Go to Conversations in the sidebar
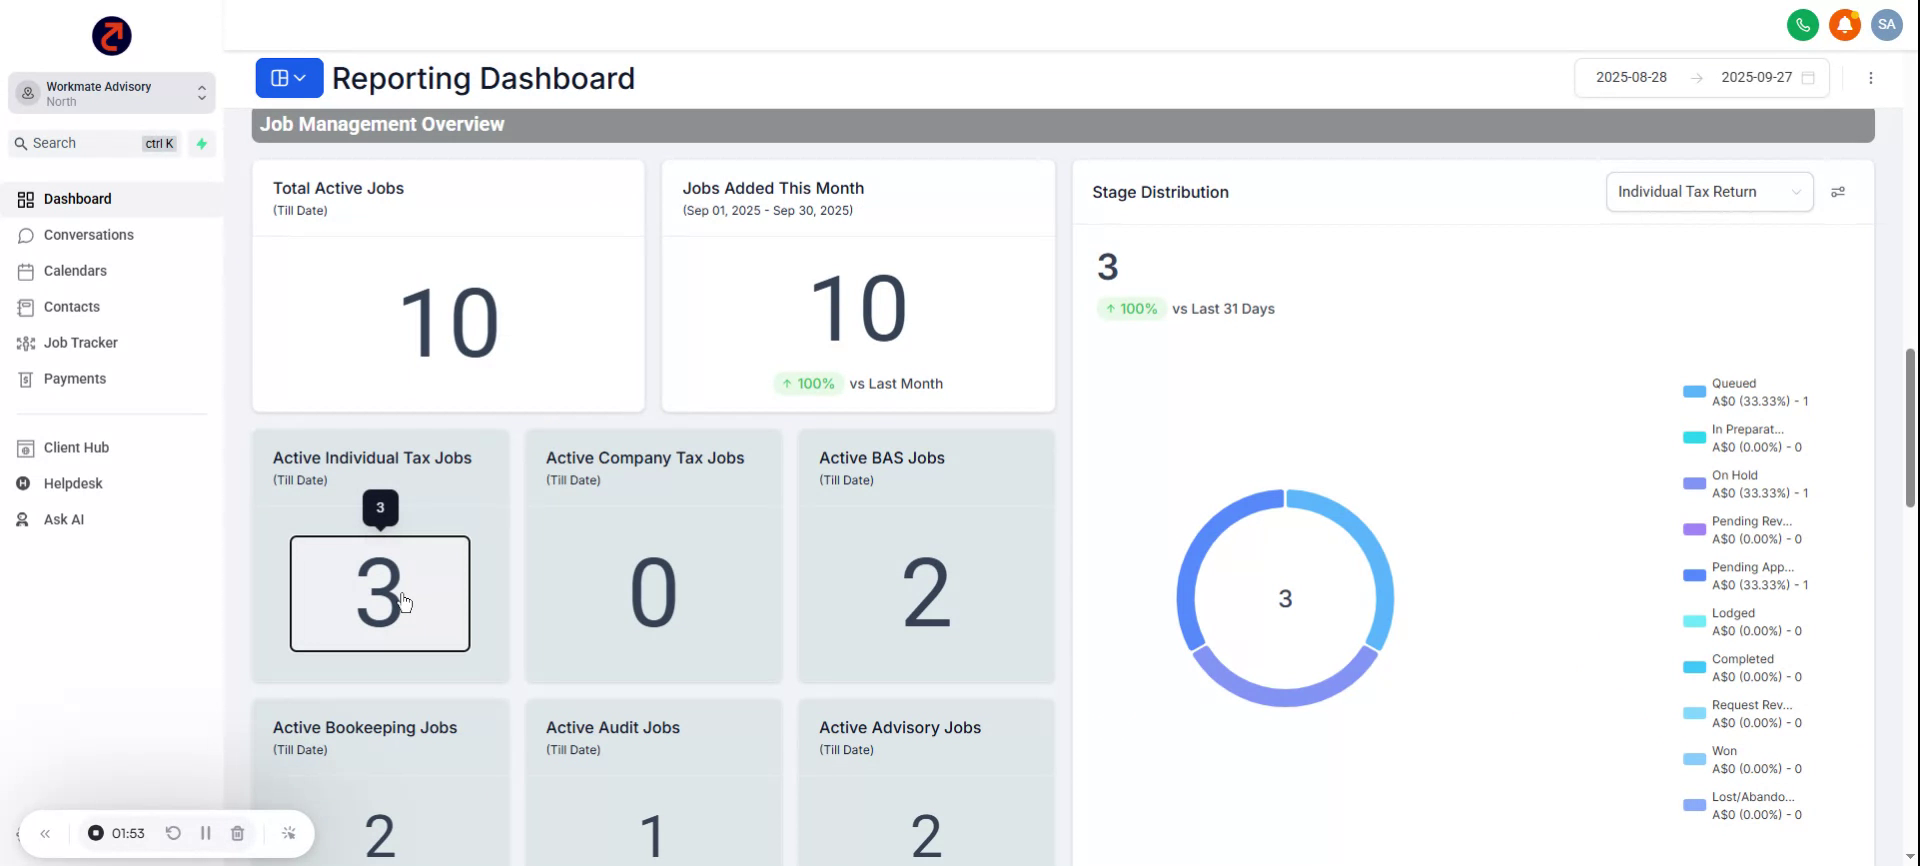Viewport: 1920px width, 866px height. click(x=88, y=235)
